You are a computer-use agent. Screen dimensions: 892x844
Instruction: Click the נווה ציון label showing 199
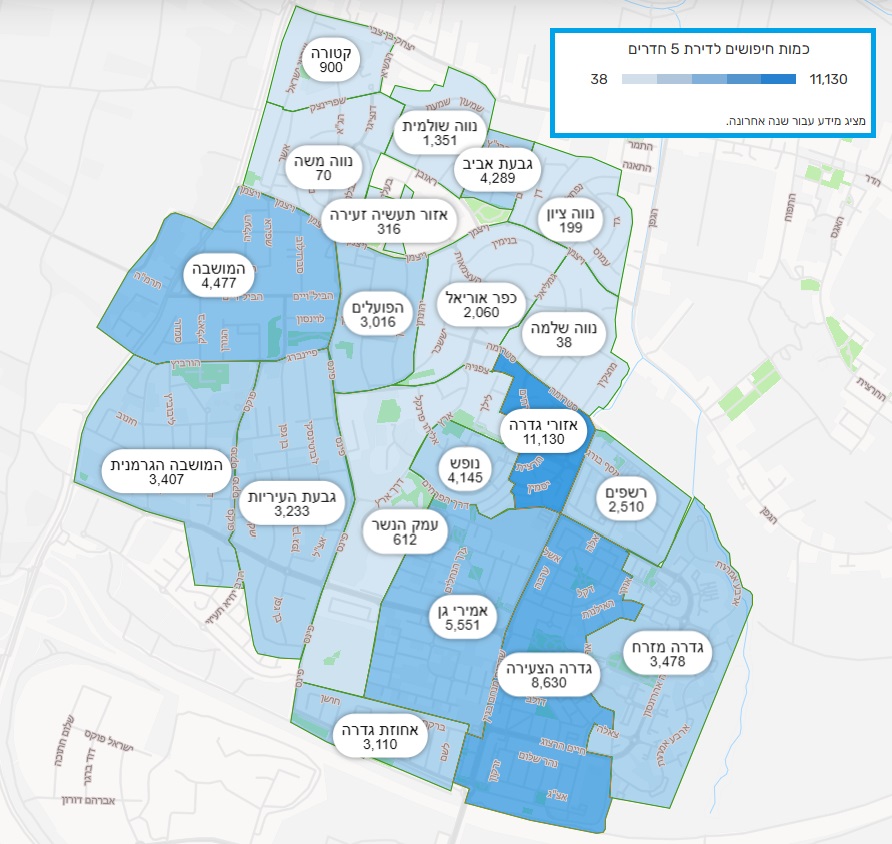point(571,221)
